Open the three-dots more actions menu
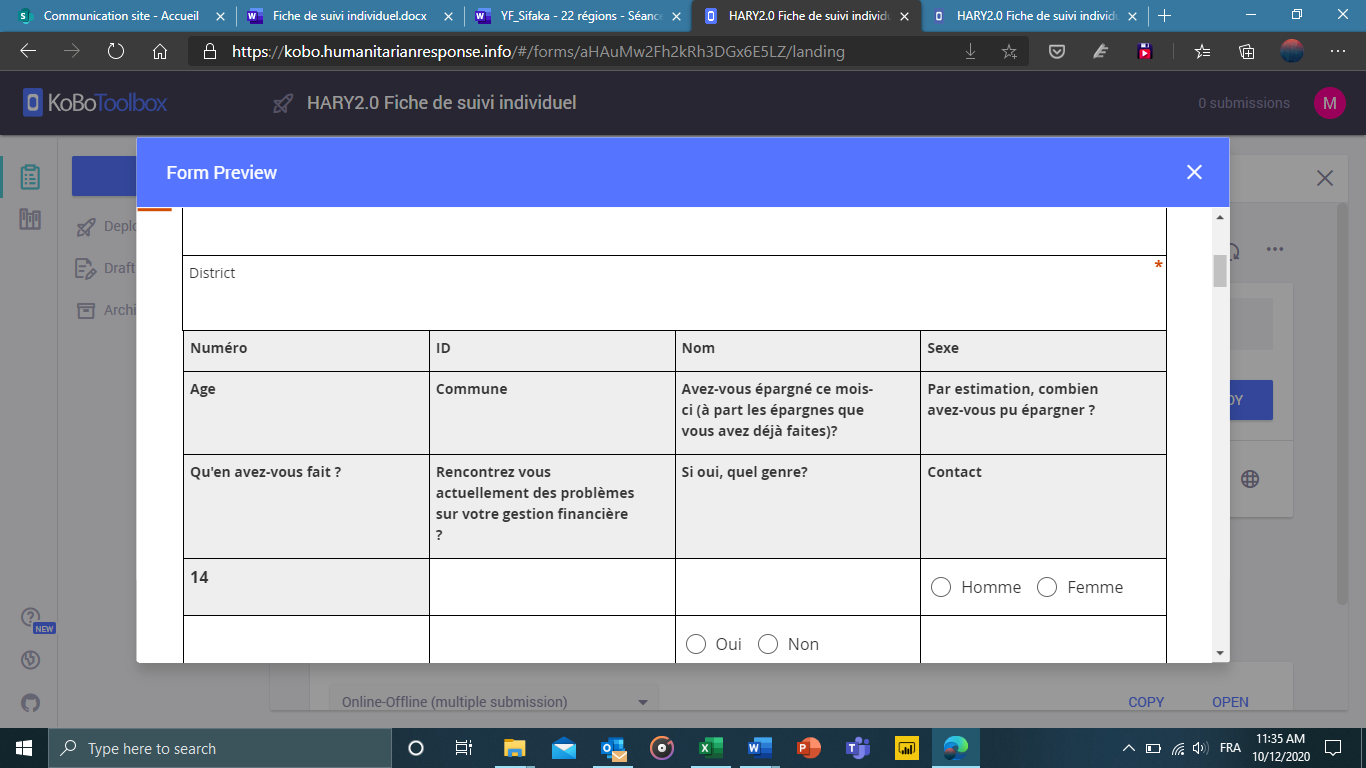The image size is (1366, 768). [1274, 249]
